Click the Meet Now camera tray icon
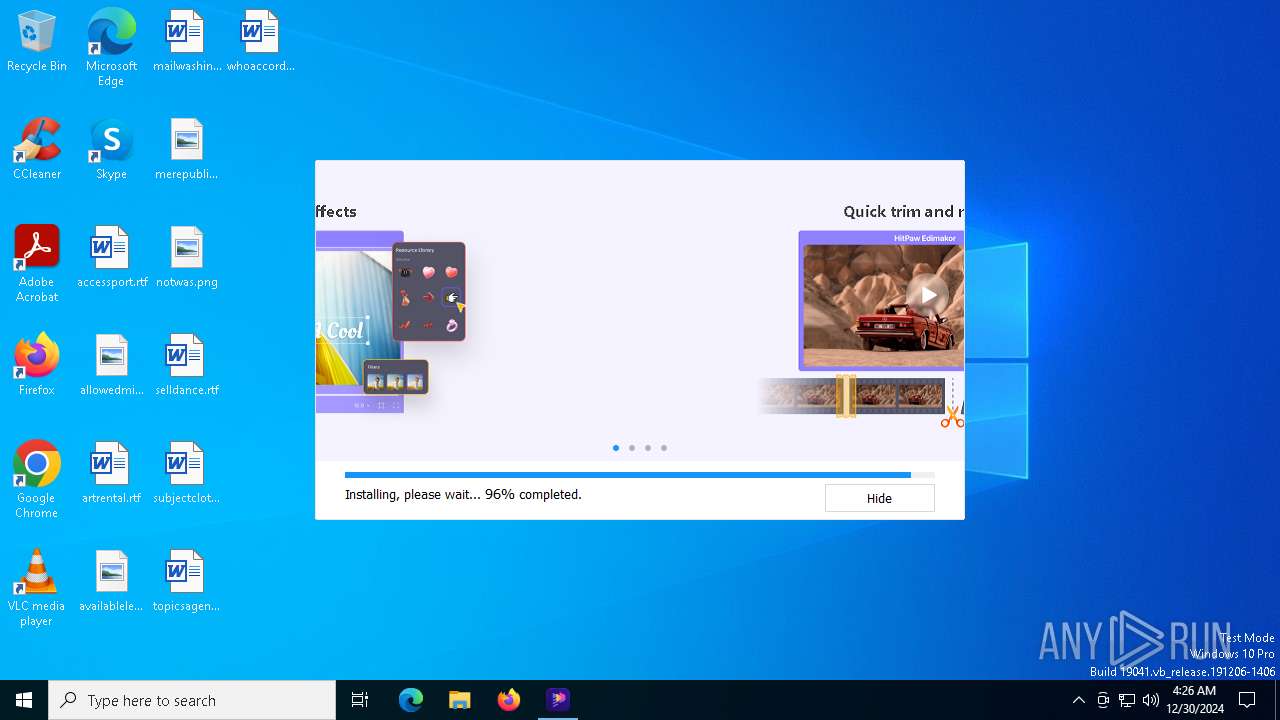Image resolution: width=1280 pixels, height=720 pixels. (x=1103, y=700)
